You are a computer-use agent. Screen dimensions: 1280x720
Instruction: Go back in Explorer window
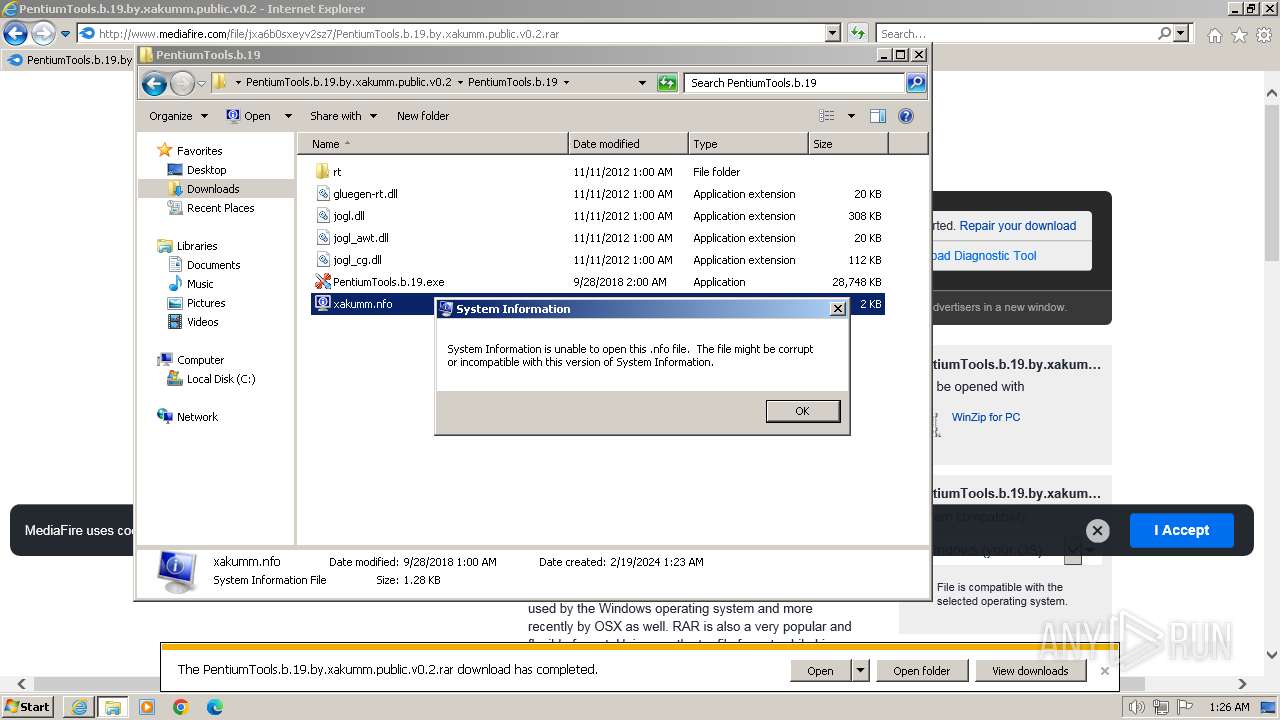click(x=154, y=83)
